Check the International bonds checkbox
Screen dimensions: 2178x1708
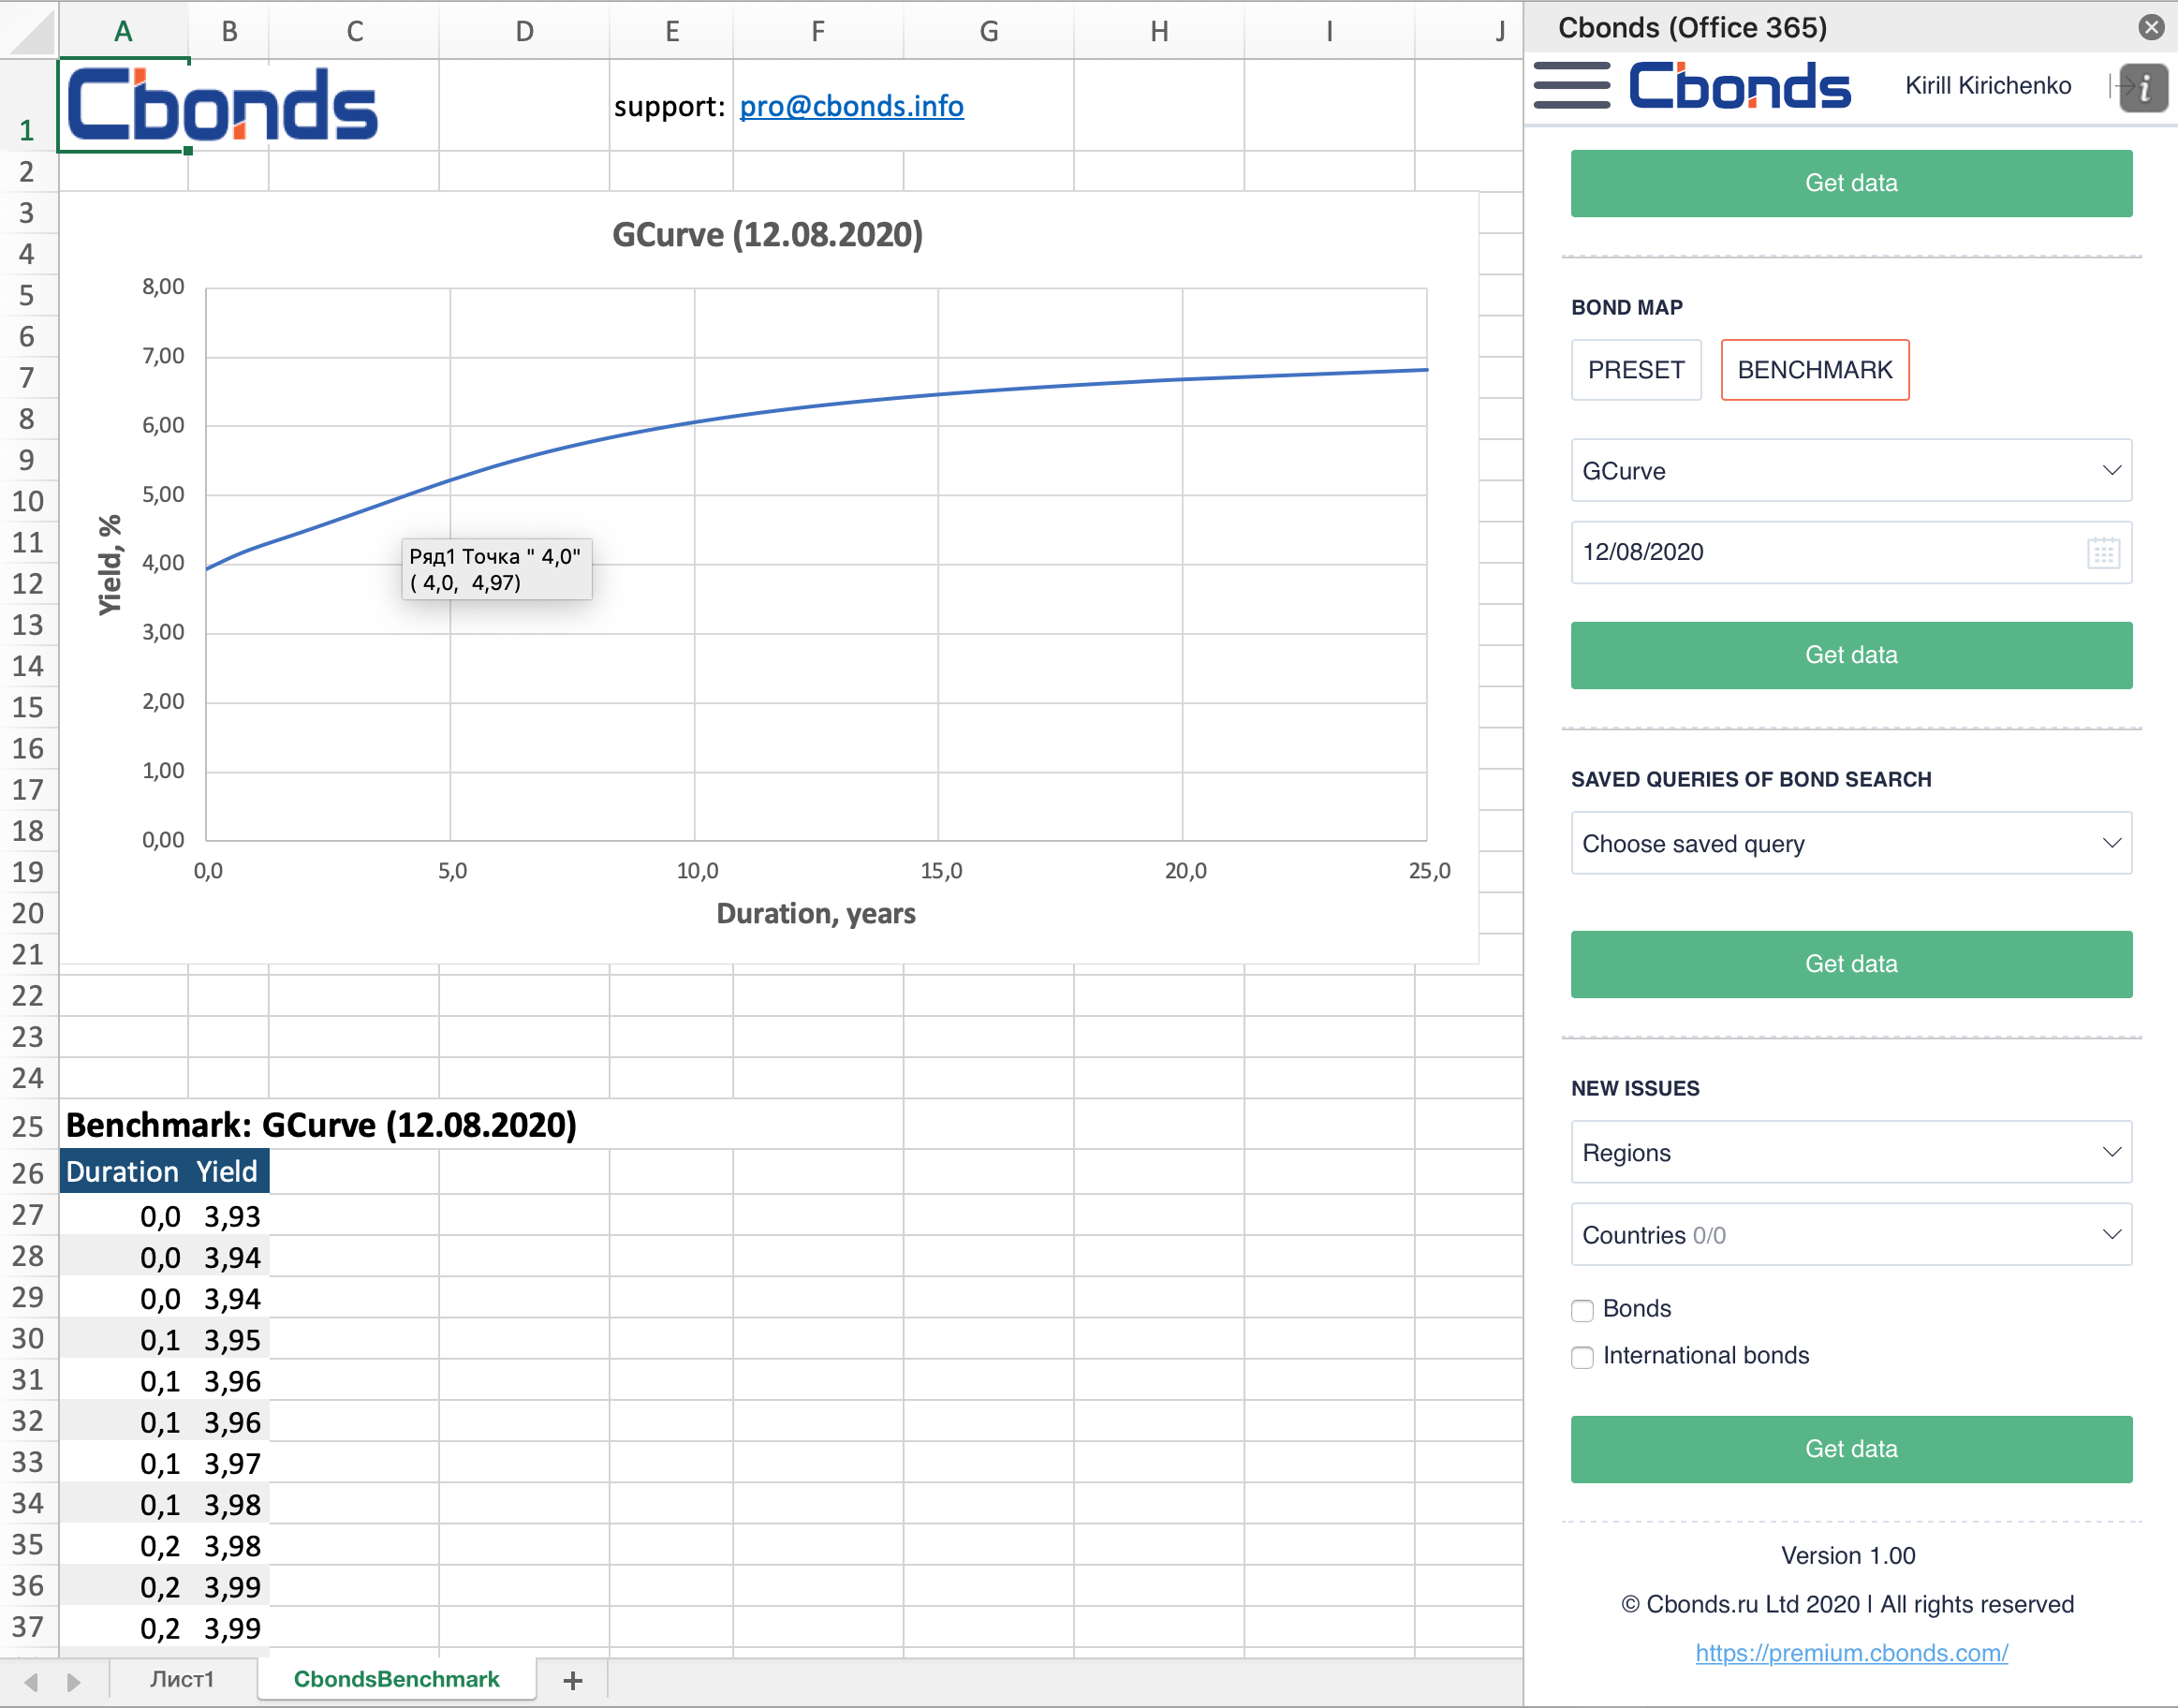point(1582,1357)
